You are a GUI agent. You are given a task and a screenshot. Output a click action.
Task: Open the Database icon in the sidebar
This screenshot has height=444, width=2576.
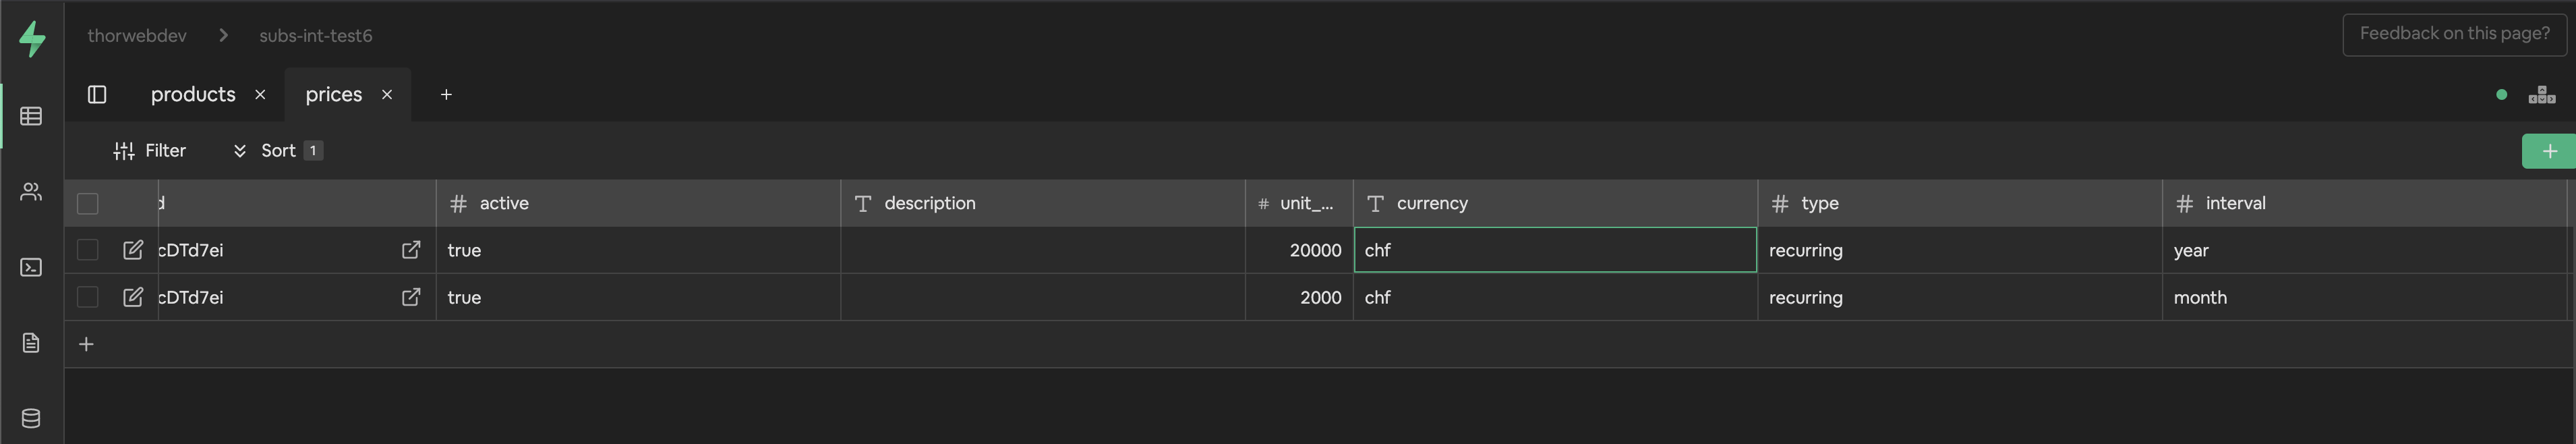[x=30, y=418]
